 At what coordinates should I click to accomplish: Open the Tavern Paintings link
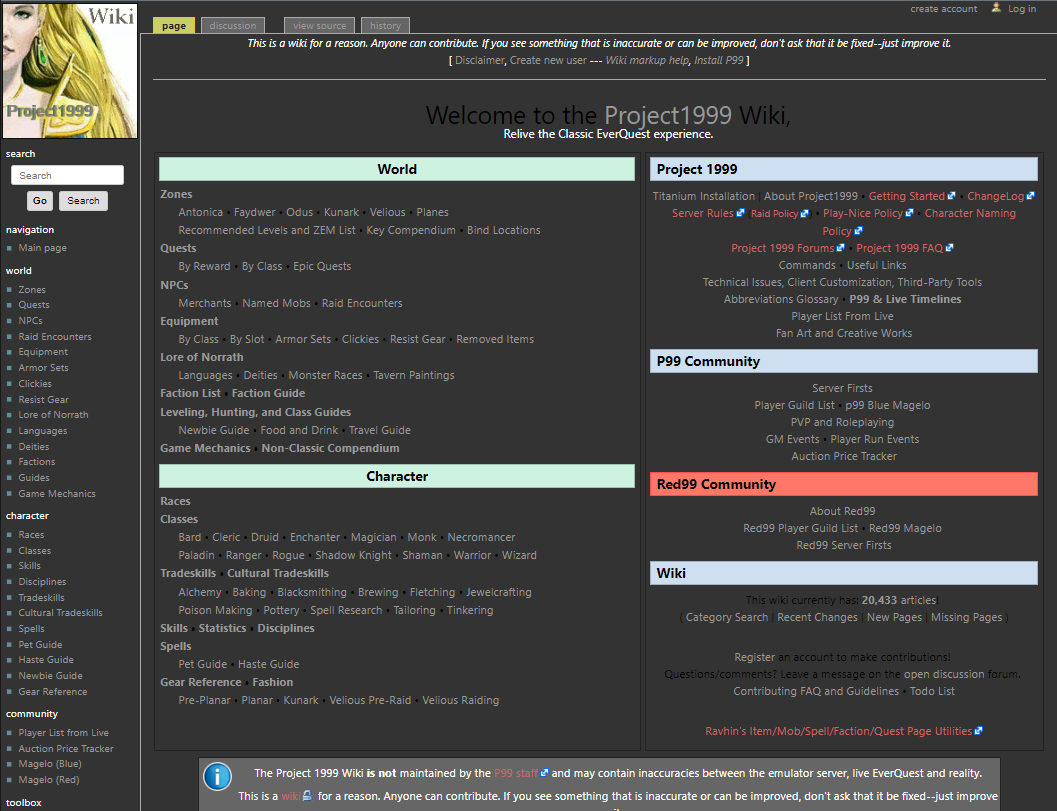coord(414,376)
